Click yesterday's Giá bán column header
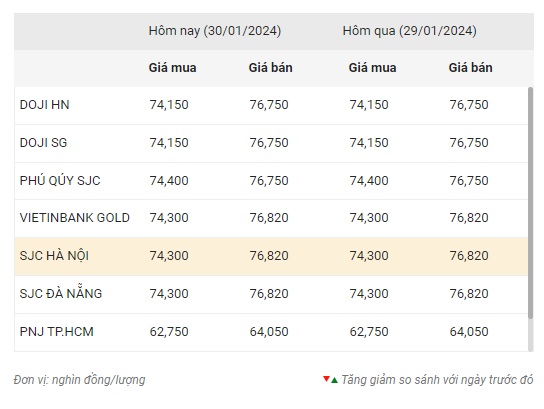This screenshot has height=409, width=544. 470,68
